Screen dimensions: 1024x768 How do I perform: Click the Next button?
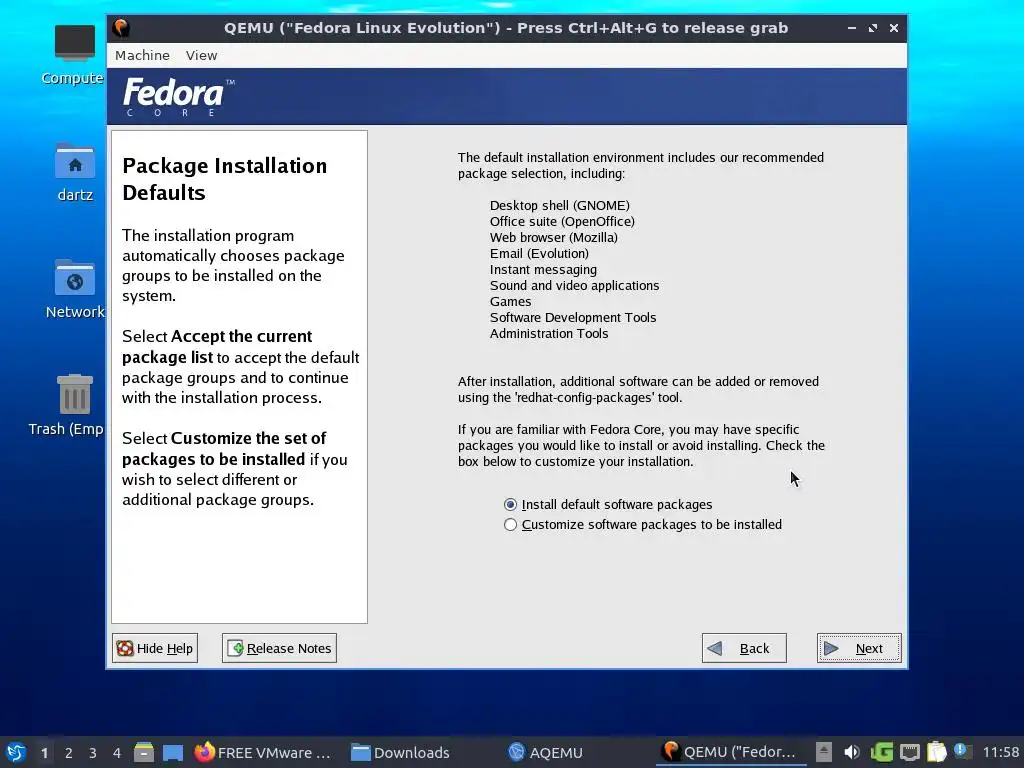[859, 648]
